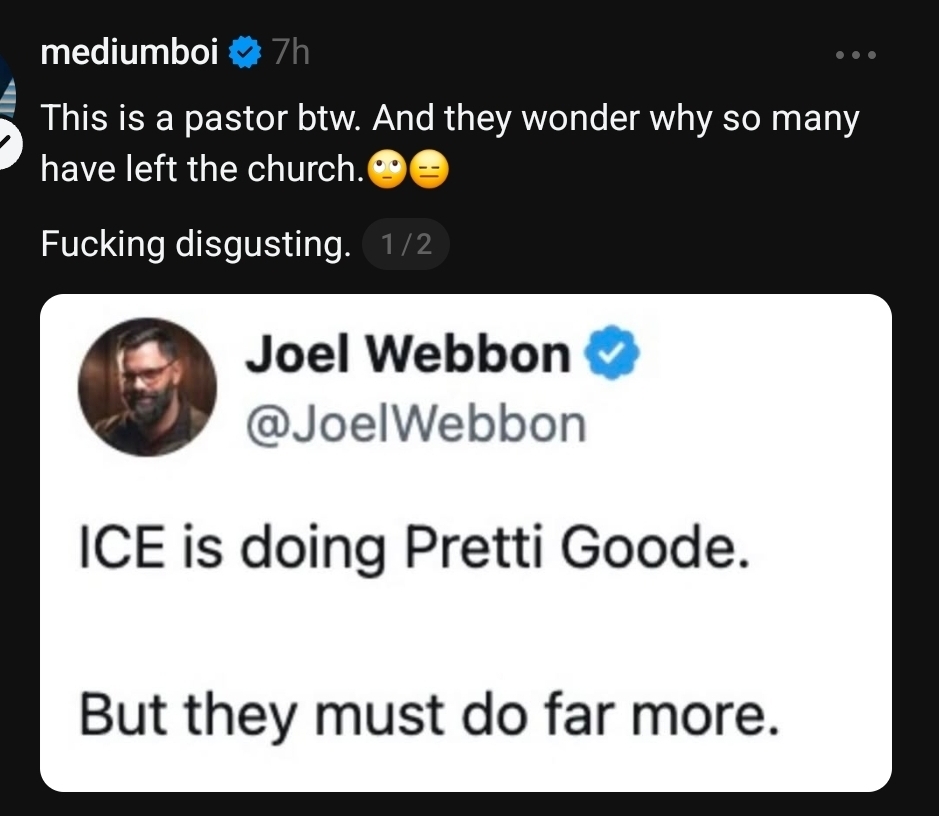Click the "ICE is doing Pretti Goode." line
The height and width of the screenshot is (816, 939).
(x=413, y=549)
